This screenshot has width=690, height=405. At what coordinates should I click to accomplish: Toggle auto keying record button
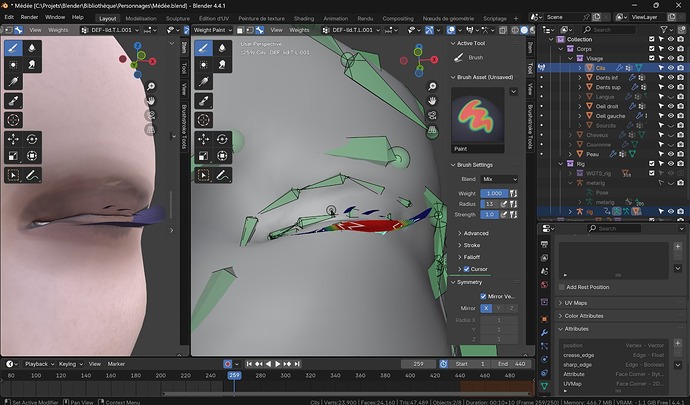click(228, 364)
